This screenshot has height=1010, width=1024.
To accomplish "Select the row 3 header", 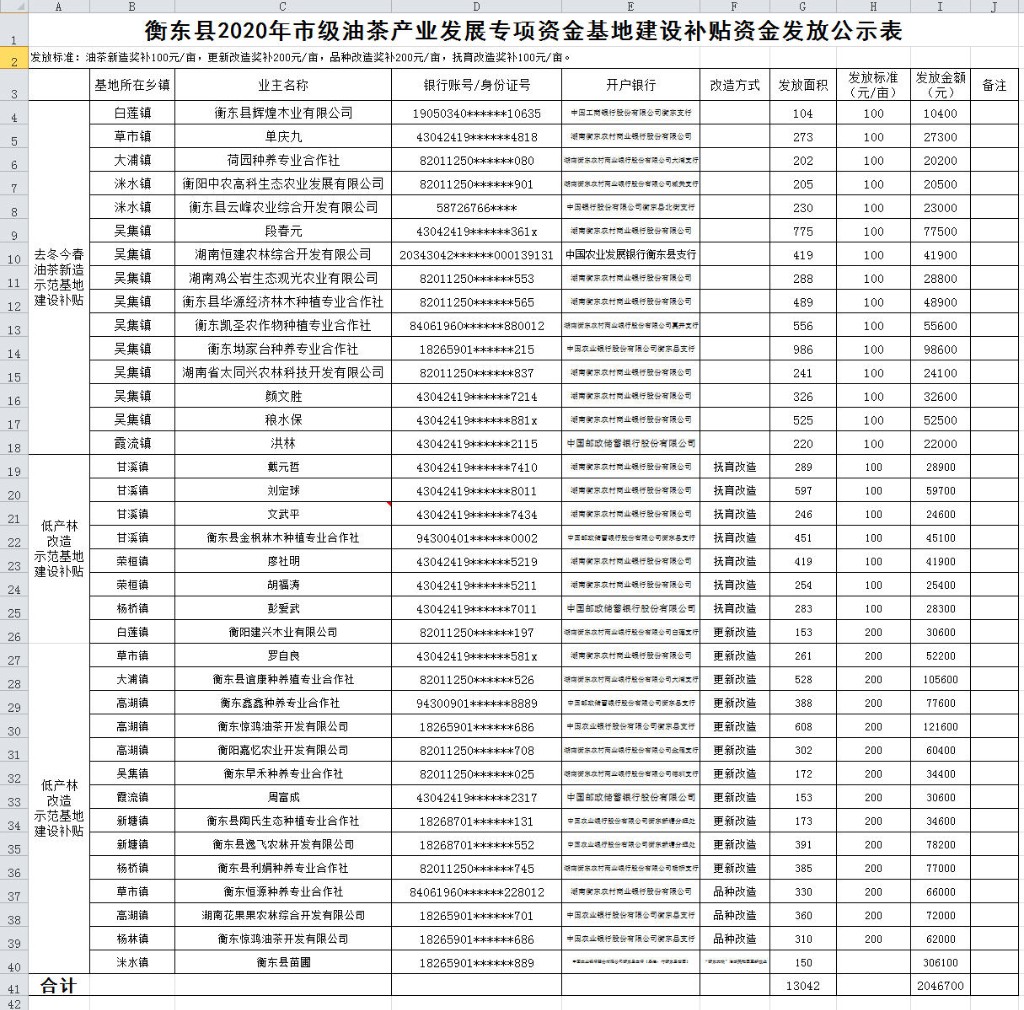I will click(14, 86).
